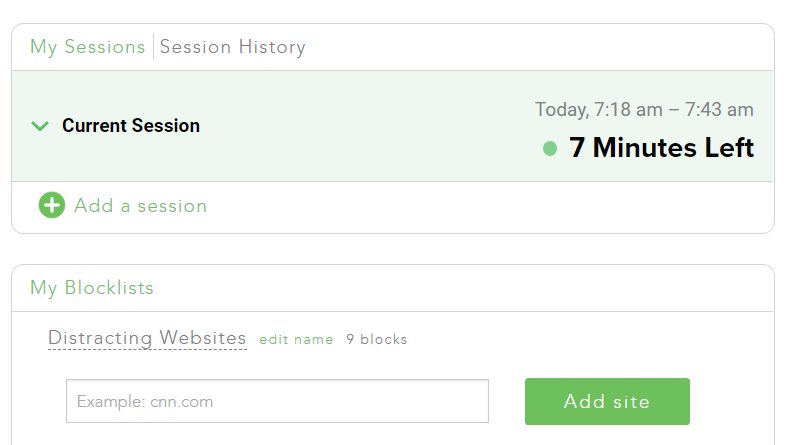Viewport: 788px width, 445px height.
Task: Focus the 'Example: cnn.com' input field
Action: click(x=277, y=401)
